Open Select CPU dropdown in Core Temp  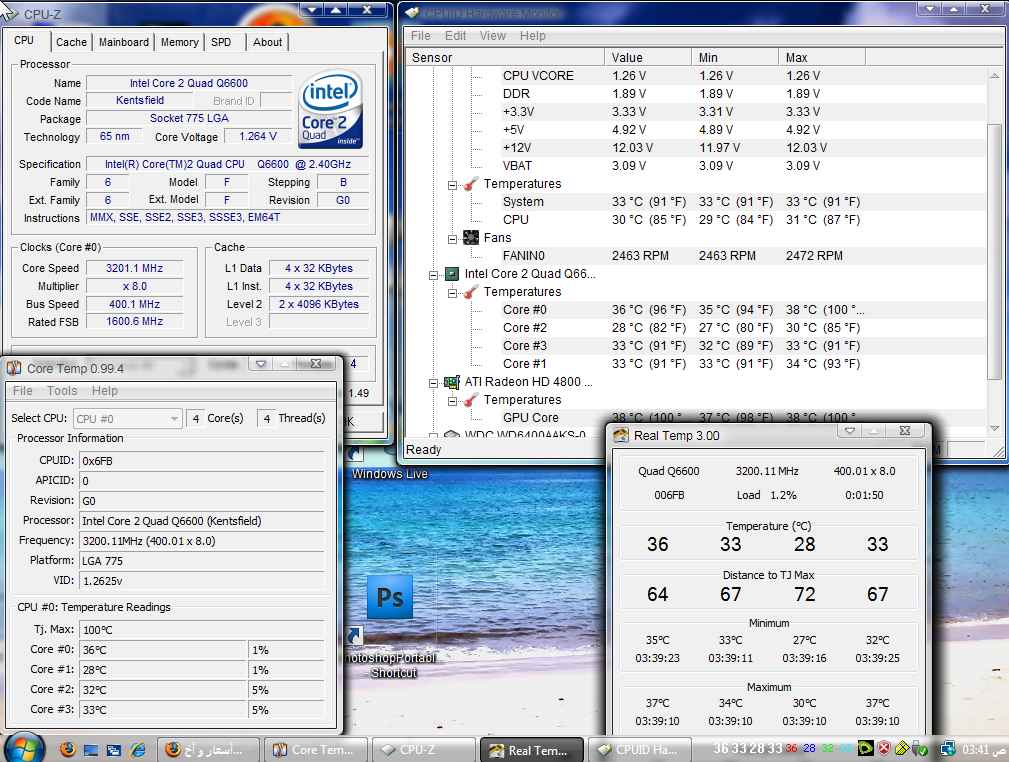[127, 419]
